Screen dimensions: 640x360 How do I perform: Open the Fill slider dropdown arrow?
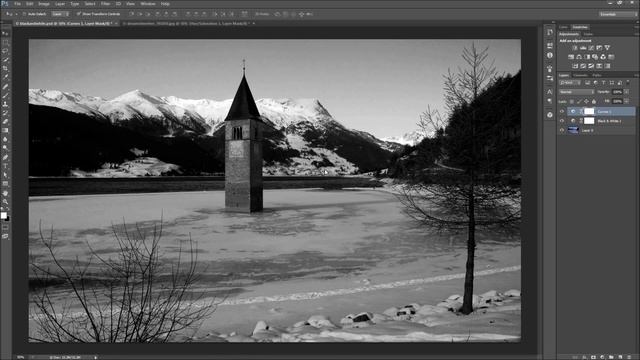(x=626, y=101)
